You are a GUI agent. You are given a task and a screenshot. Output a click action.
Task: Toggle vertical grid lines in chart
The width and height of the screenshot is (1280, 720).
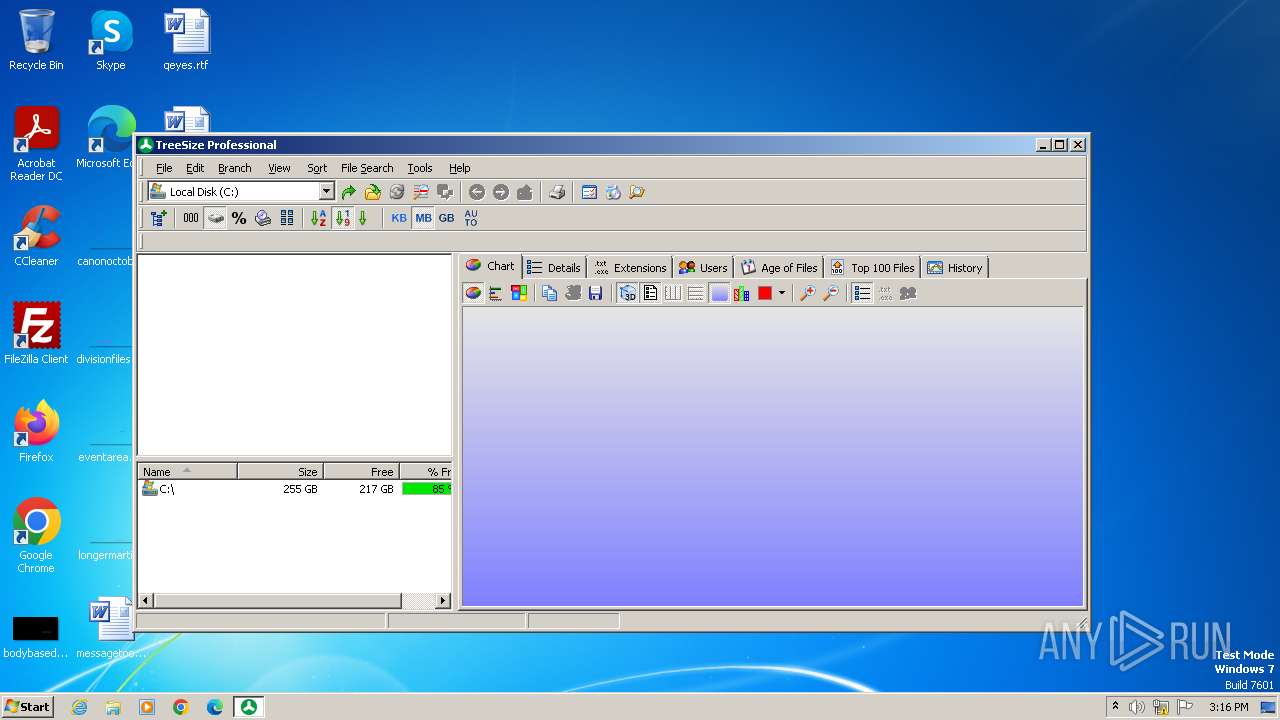pyautogui.click(x=673, y=293)
